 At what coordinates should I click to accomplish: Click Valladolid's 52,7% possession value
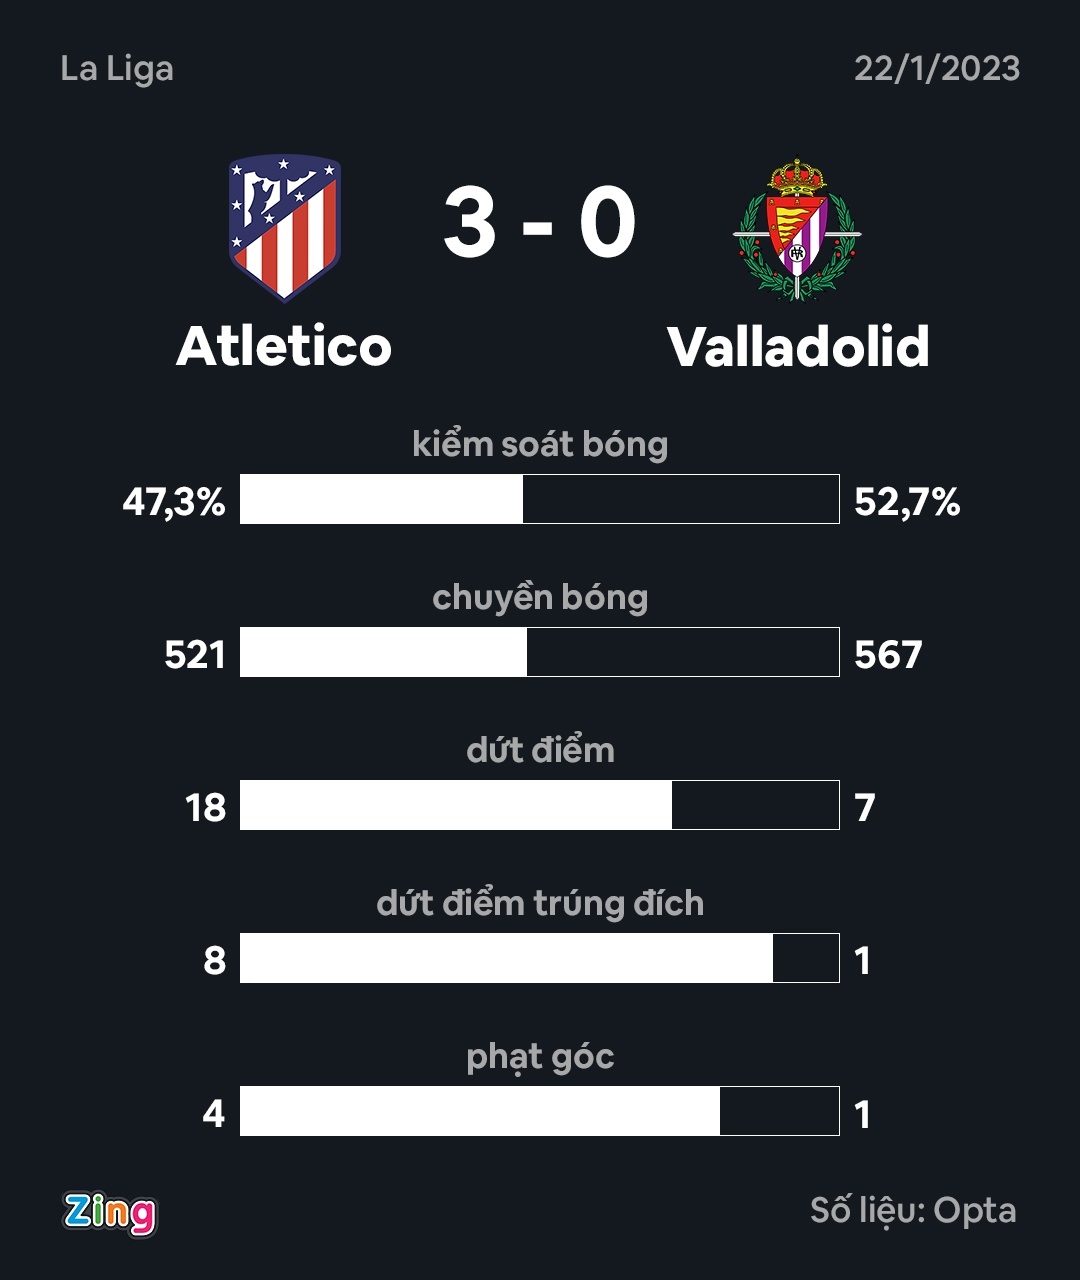click(x=907, y=502)
